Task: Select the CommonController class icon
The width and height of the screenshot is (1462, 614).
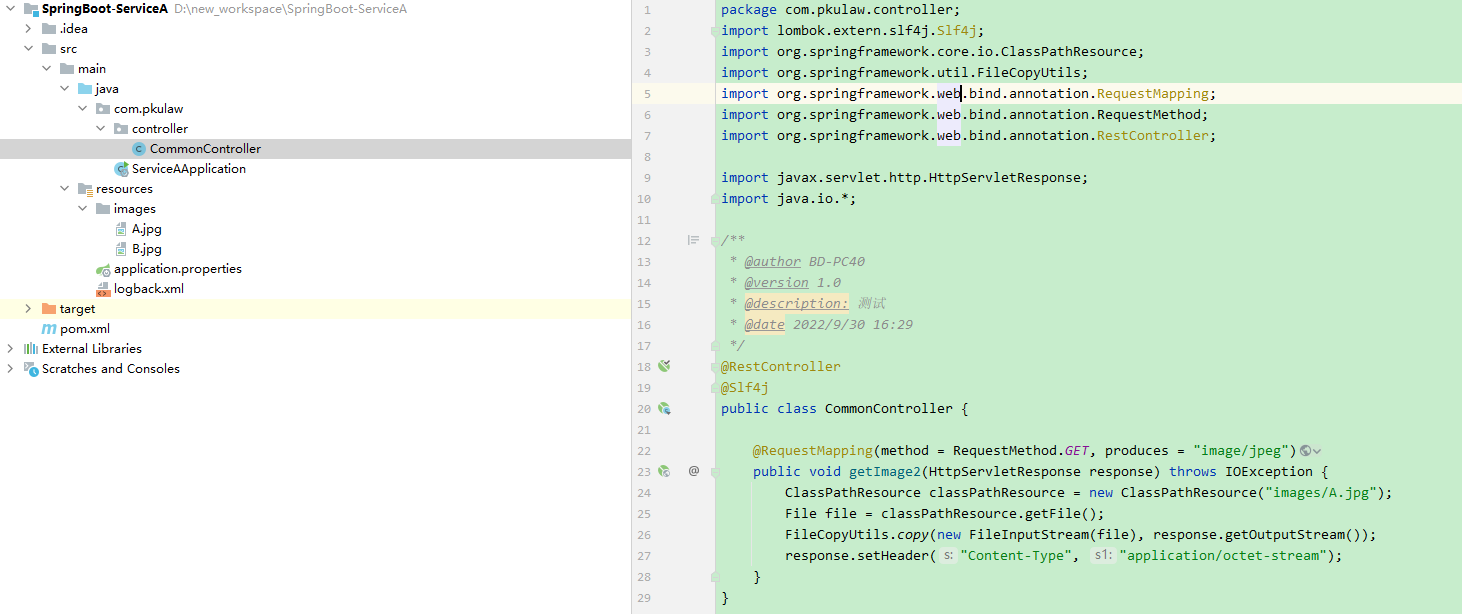Action: [x=139, y=149]
